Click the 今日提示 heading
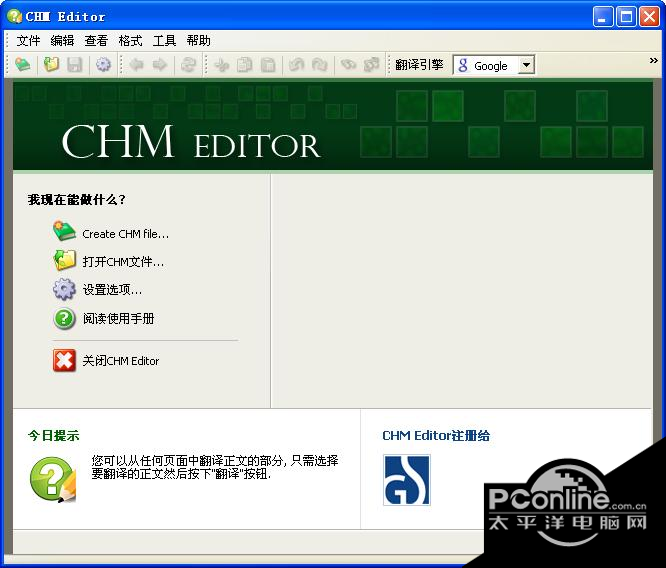This screenshot has width=666, height=568. 54,435
